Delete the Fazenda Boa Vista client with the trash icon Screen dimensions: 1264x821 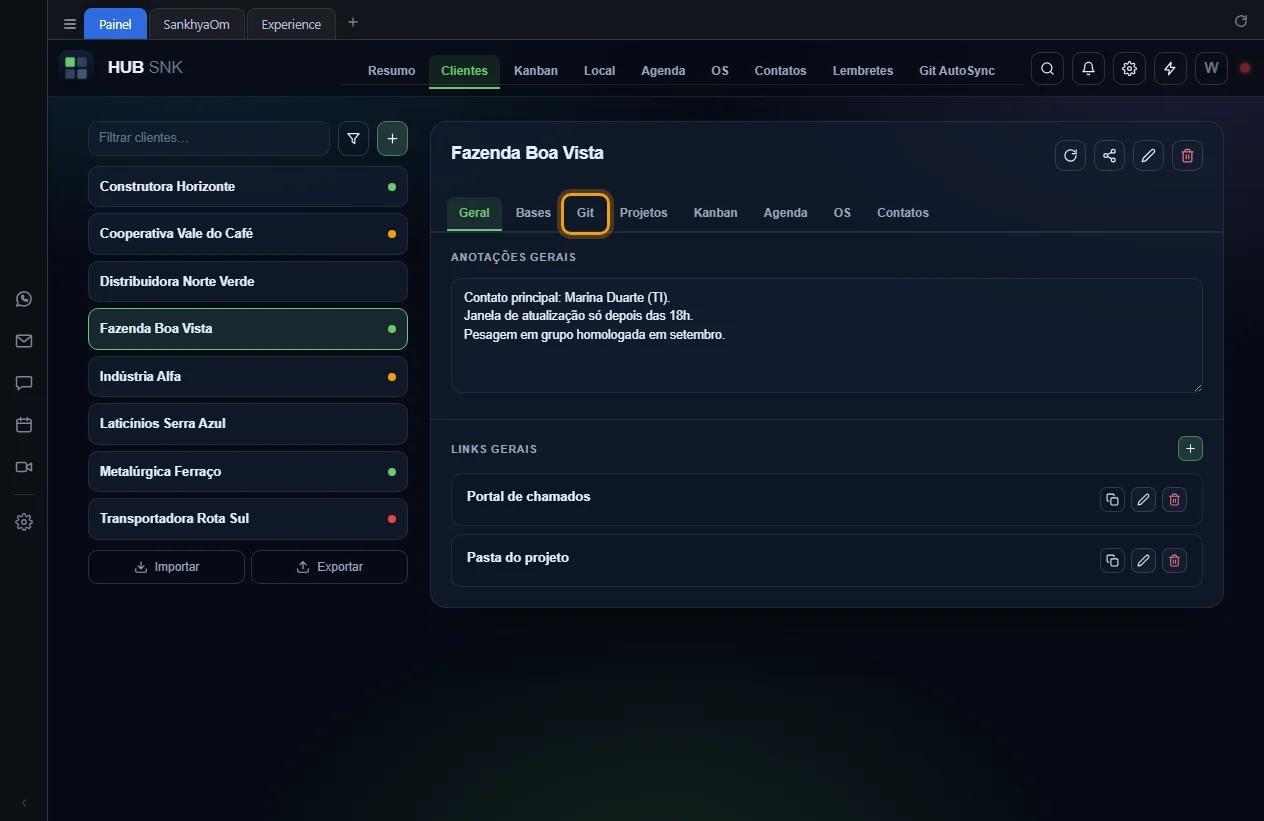pos(1187,155)
